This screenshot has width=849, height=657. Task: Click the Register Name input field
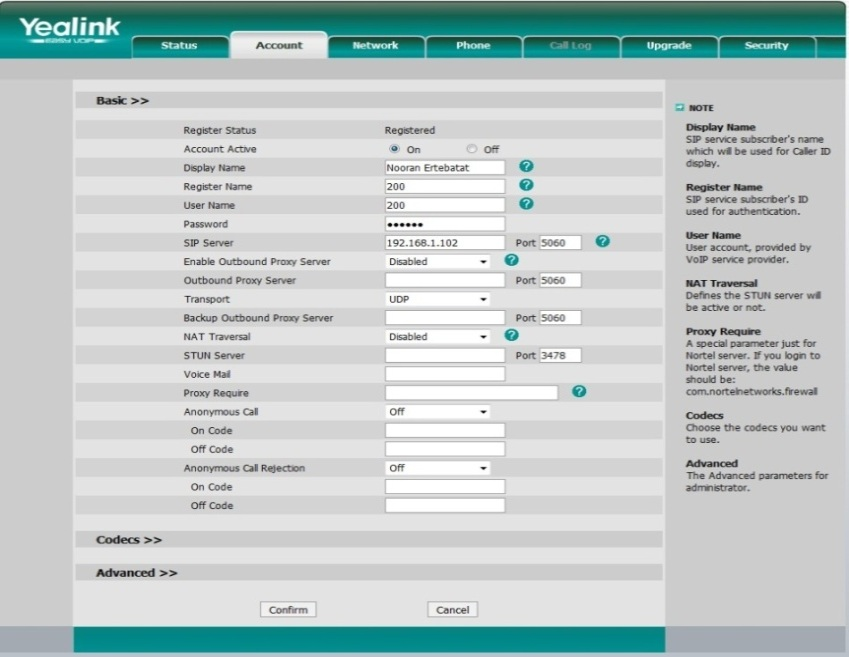(x=445, y=186)
